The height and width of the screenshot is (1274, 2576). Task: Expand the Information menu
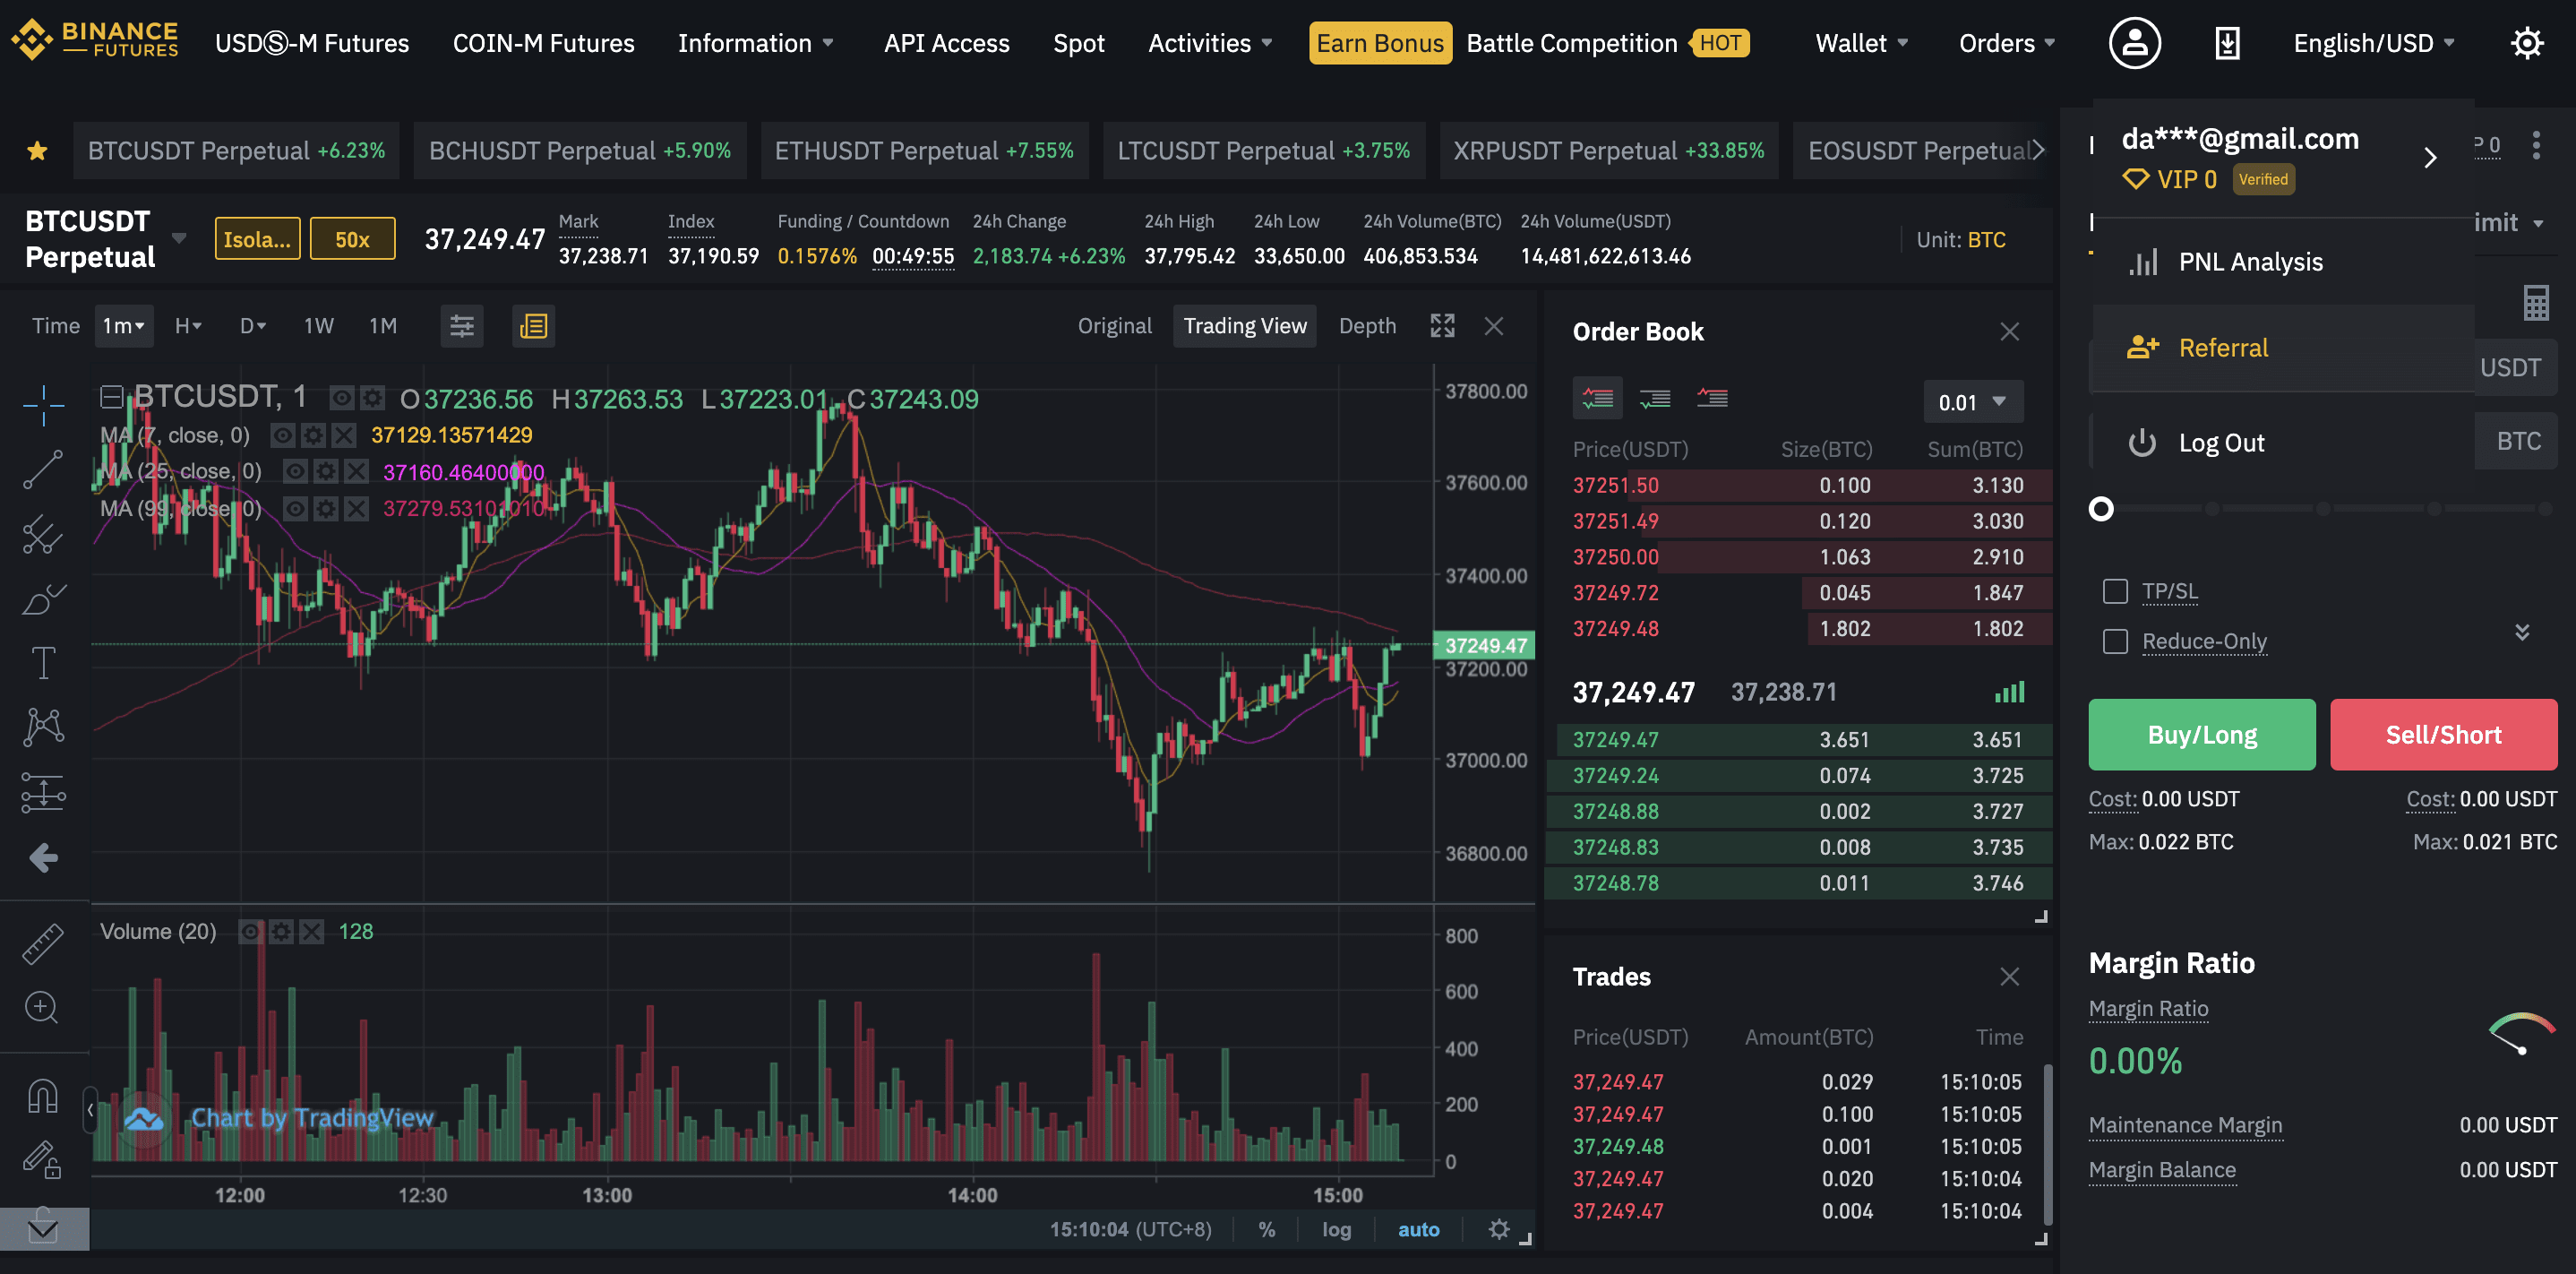[x=755, y=43]
